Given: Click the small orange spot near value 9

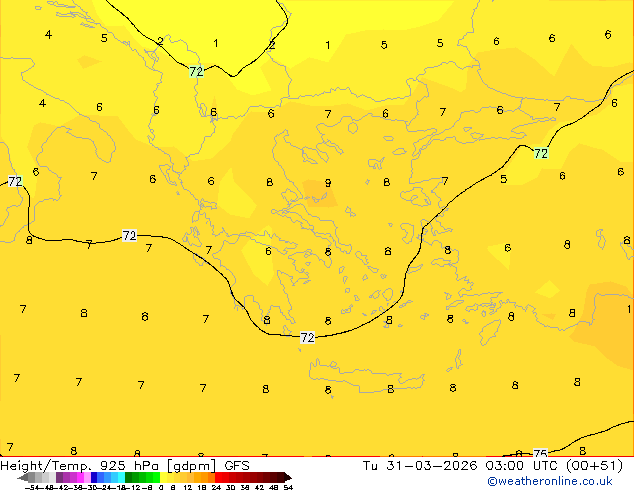Looking at the screenshot, I should click(x=315, y=187).
